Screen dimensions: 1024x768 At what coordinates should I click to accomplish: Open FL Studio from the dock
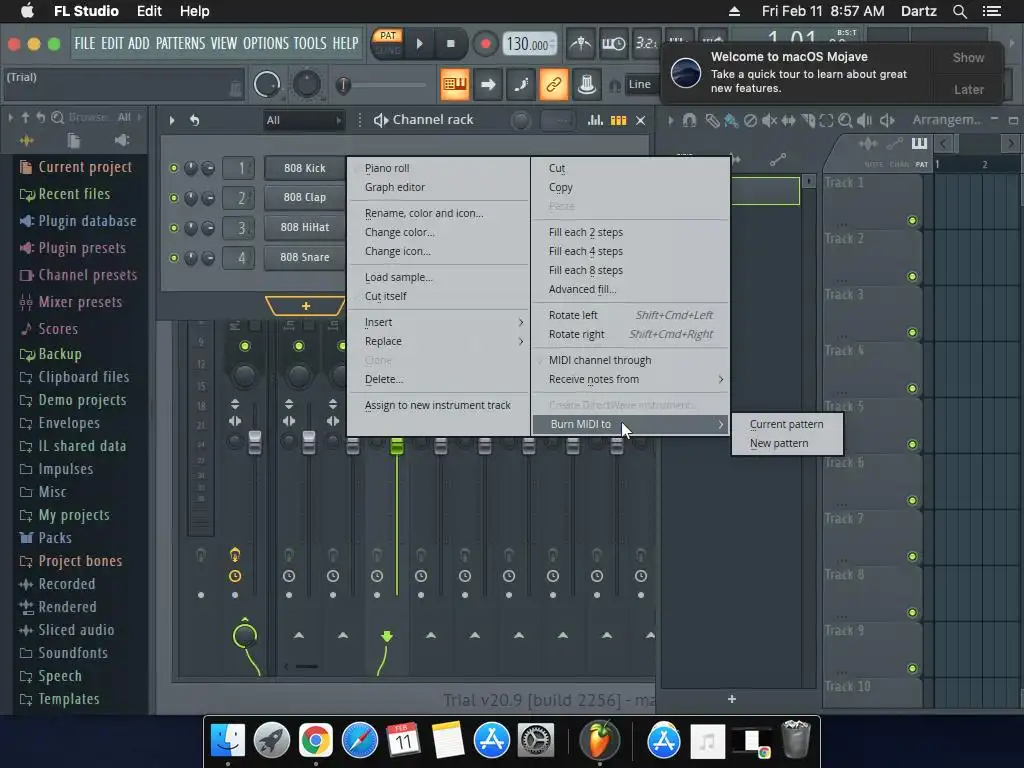click(x=599, y=741)
